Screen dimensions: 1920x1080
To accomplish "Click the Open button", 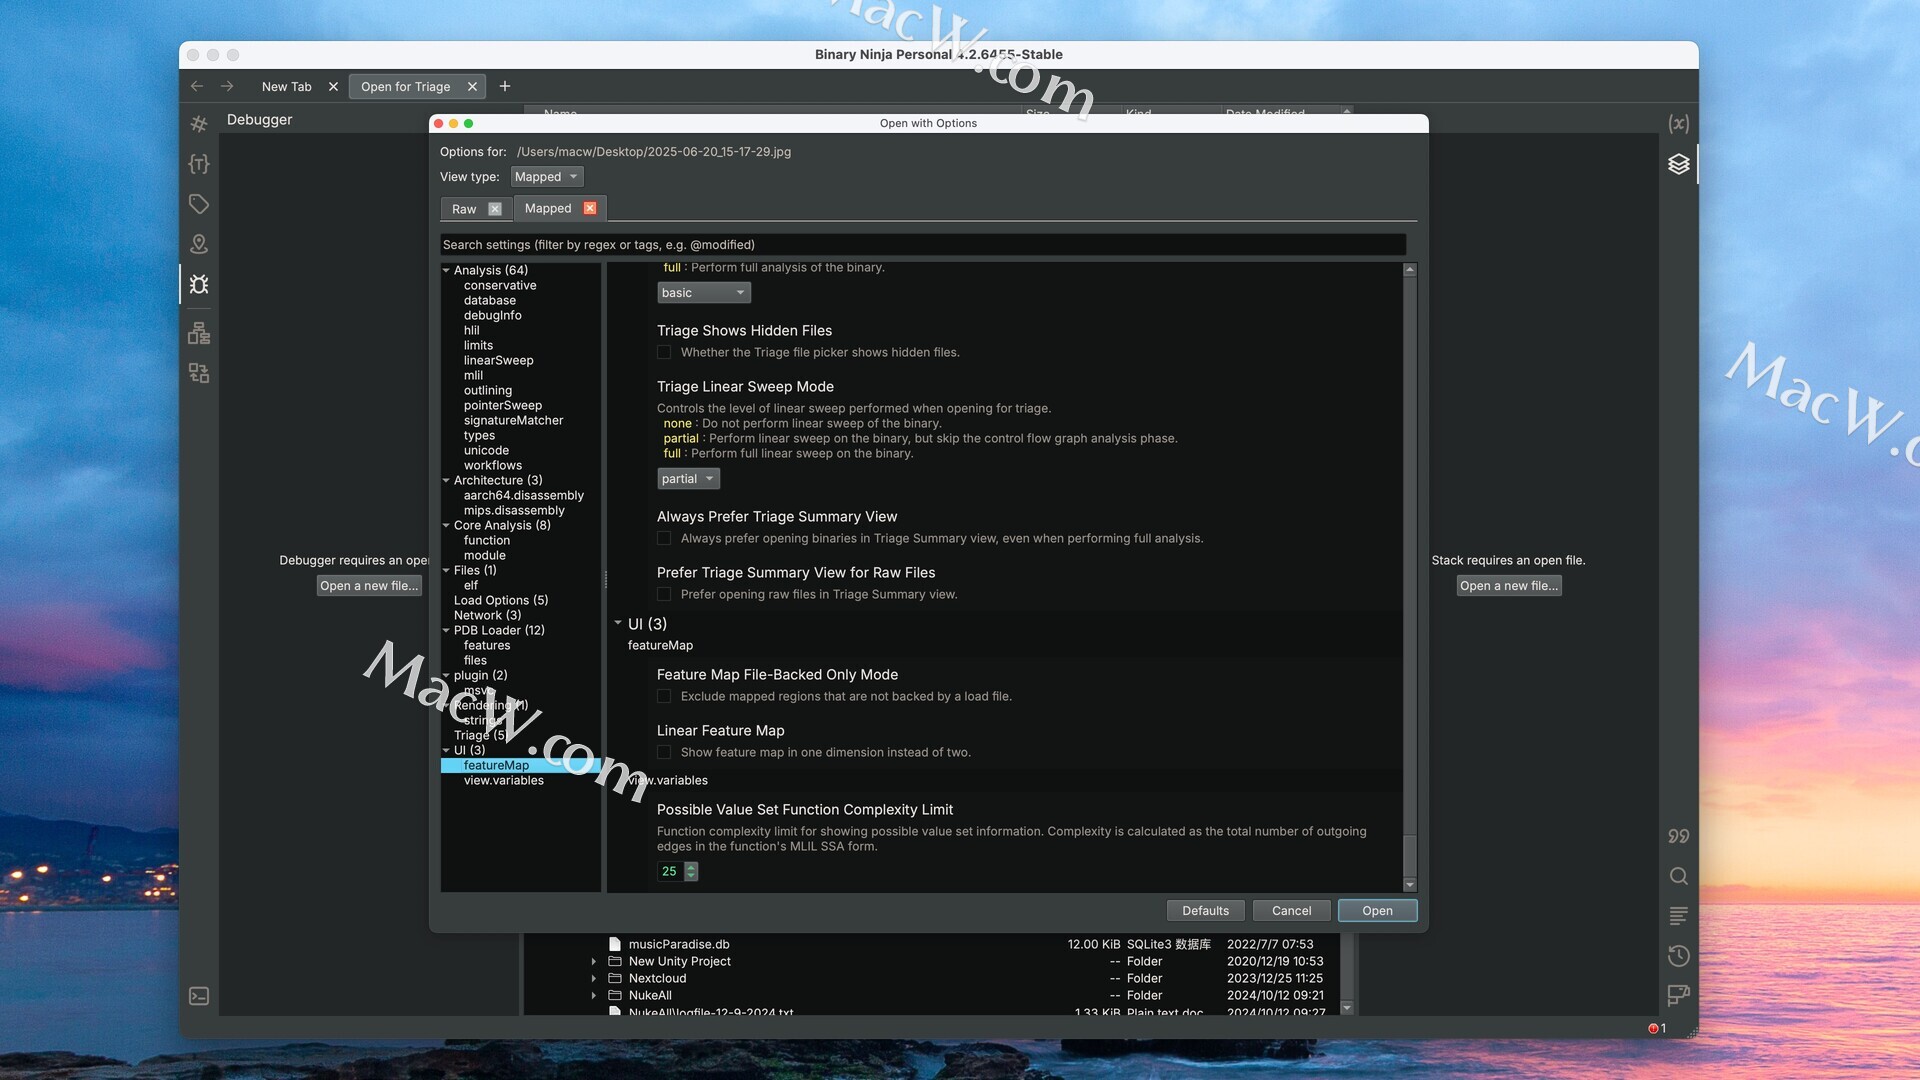I will (1377, 911).
